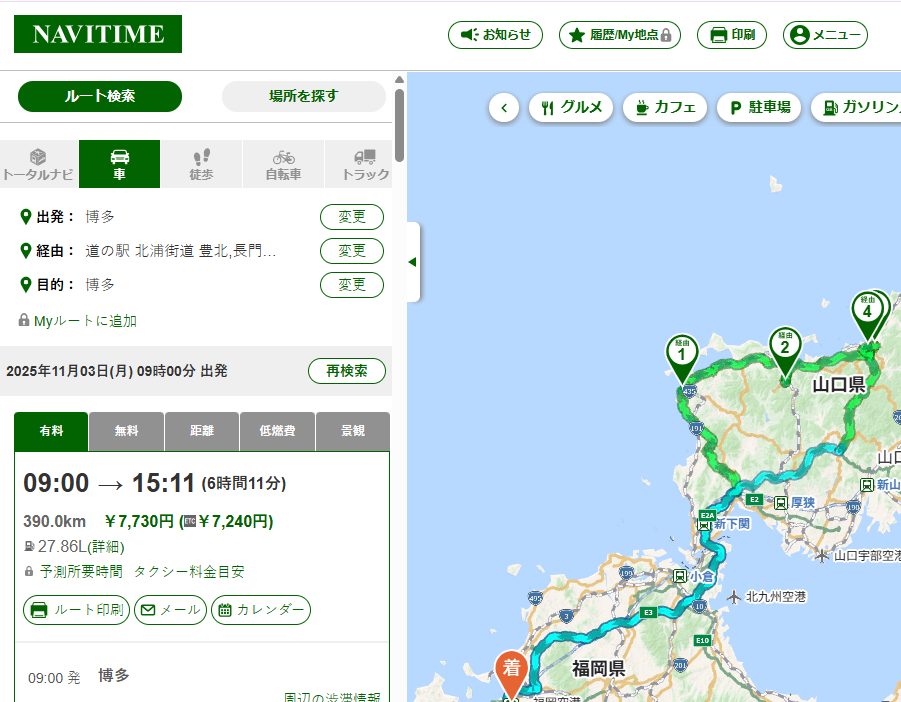Image resolution: width=901 pixels, height=702 pixels.
Task: Open the 低燃費 route tab
Action: tap(277, 431)
